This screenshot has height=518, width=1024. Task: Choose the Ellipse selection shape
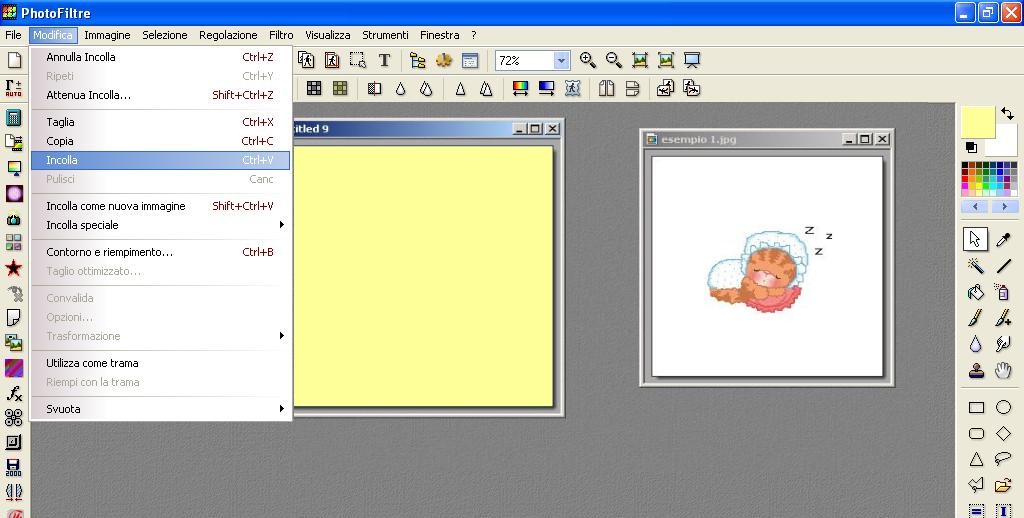pyautogui.click(x=1003, y=408)
